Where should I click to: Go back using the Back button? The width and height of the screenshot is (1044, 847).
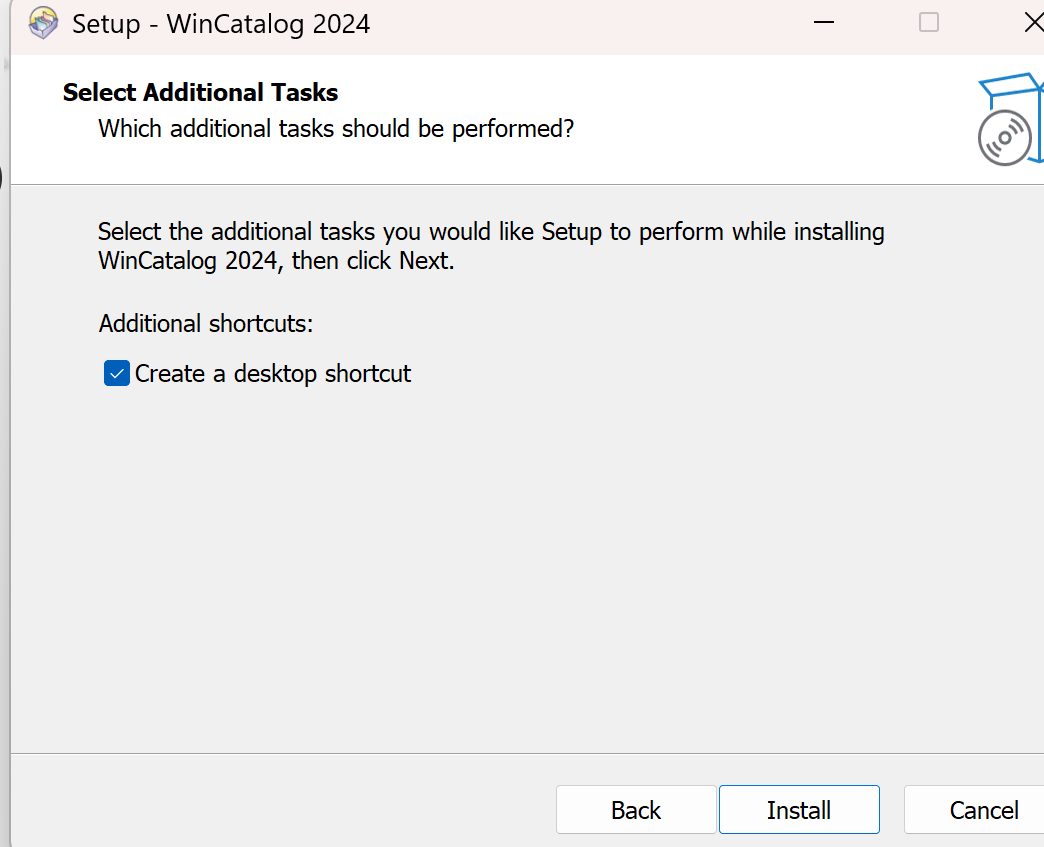(x=636, y=810)
